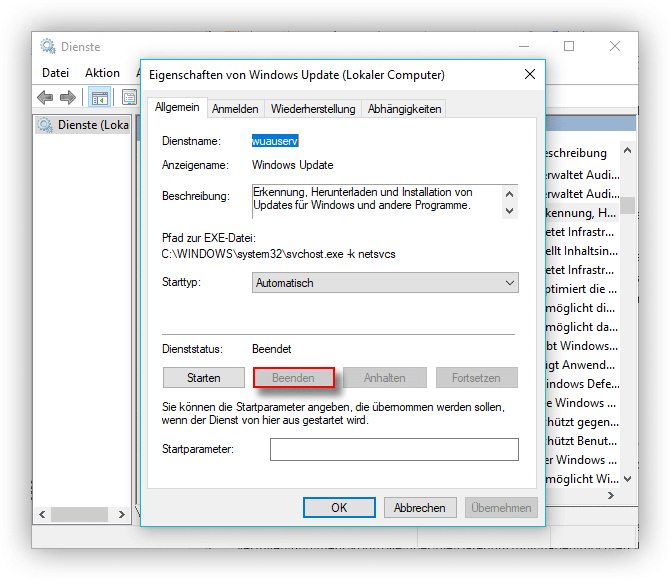Click the forward arrow in Dienste toolbar
670x580 pixels.
click(x=68, y=97)
